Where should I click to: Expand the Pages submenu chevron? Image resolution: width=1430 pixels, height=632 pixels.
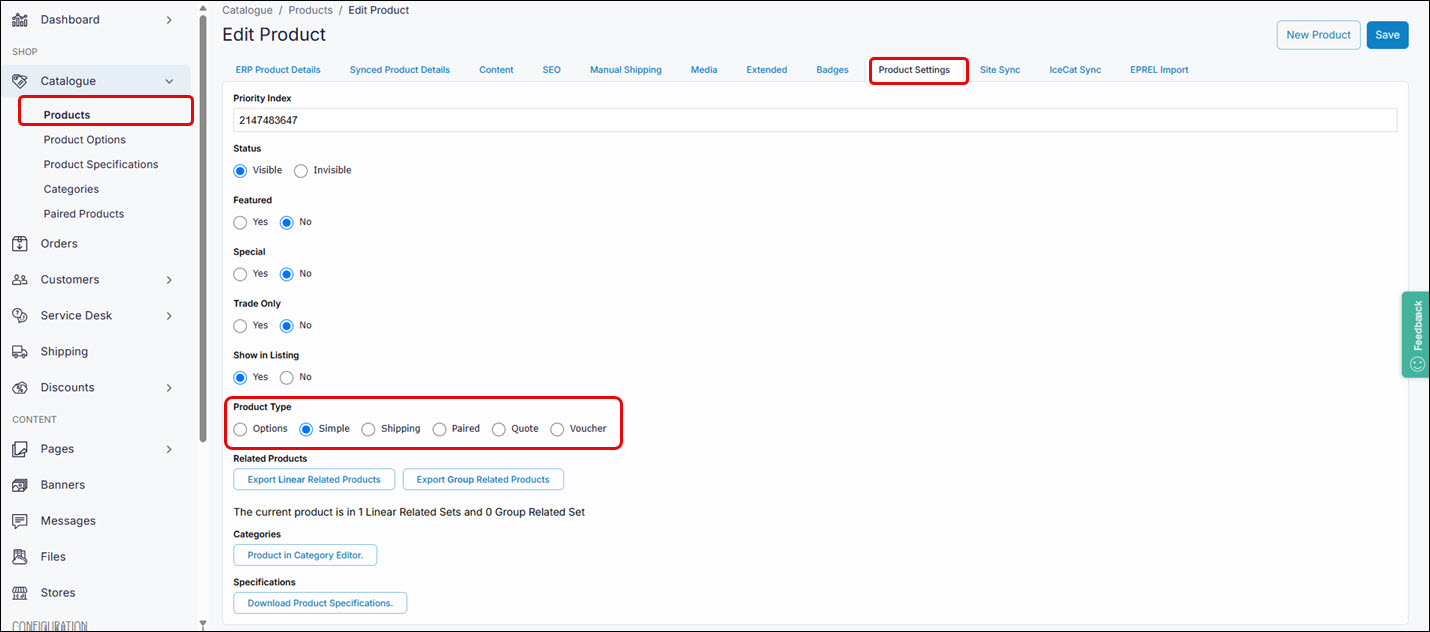click(168, 449)
